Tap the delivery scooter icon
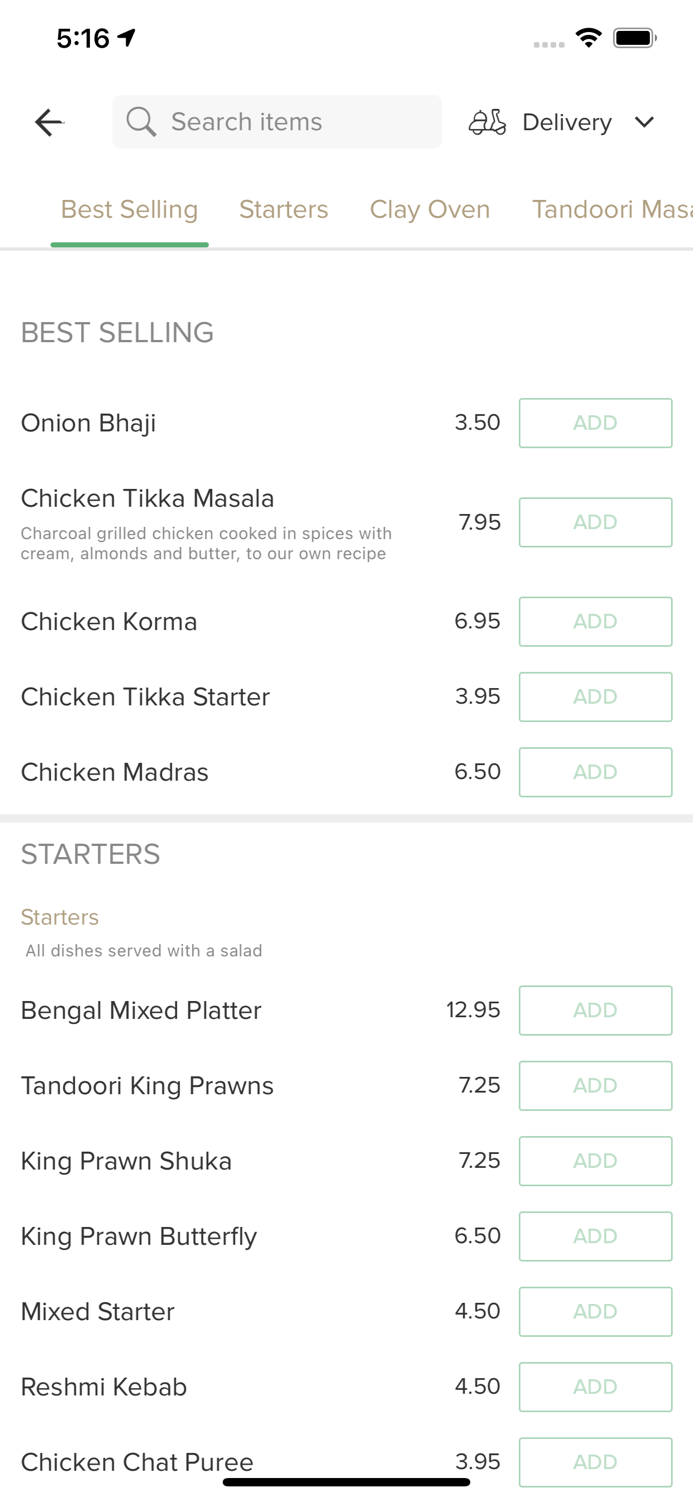This screenshot has height=1500, width=693. tap(487, 122)
